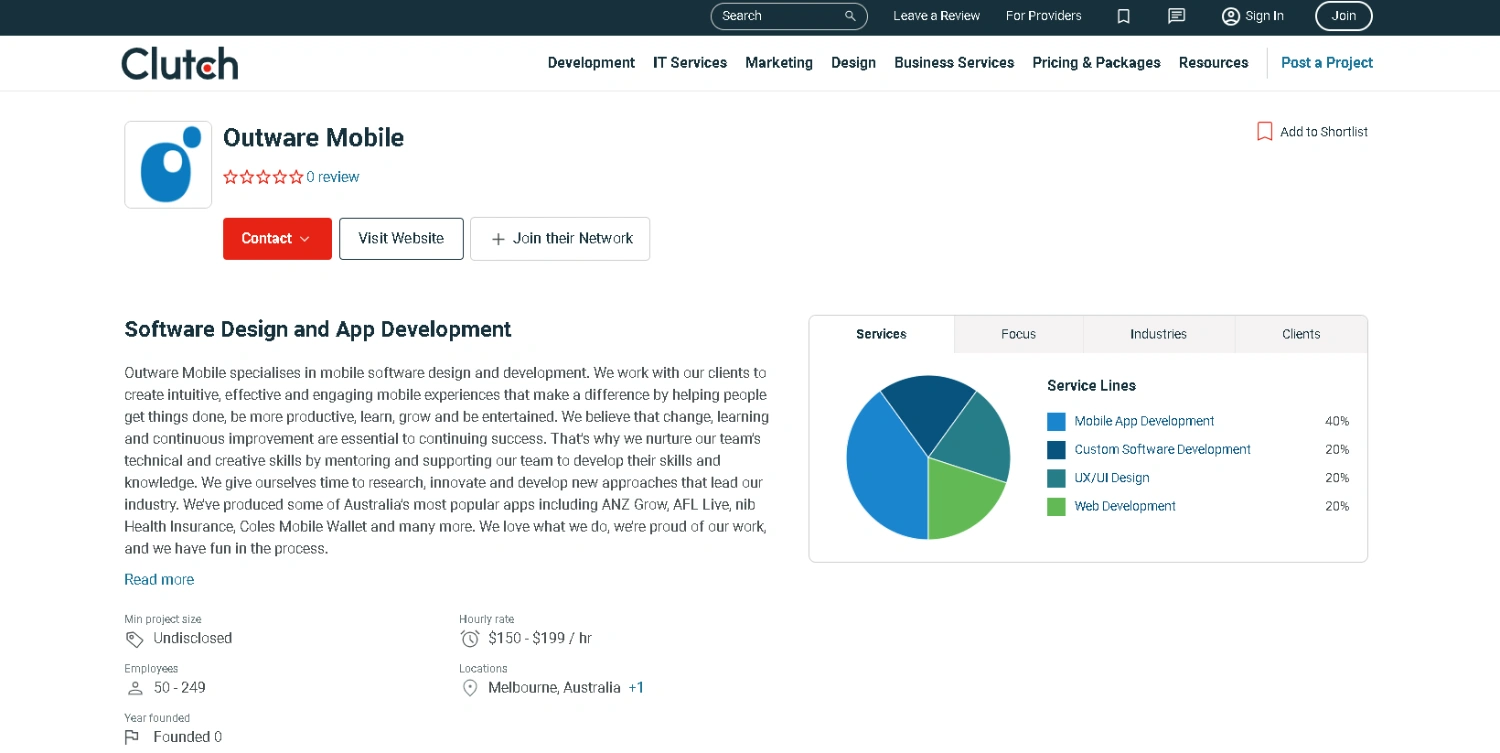Open the IT Services menu
The height and width of the screenshot is (753, 1500).
[690, 63]
